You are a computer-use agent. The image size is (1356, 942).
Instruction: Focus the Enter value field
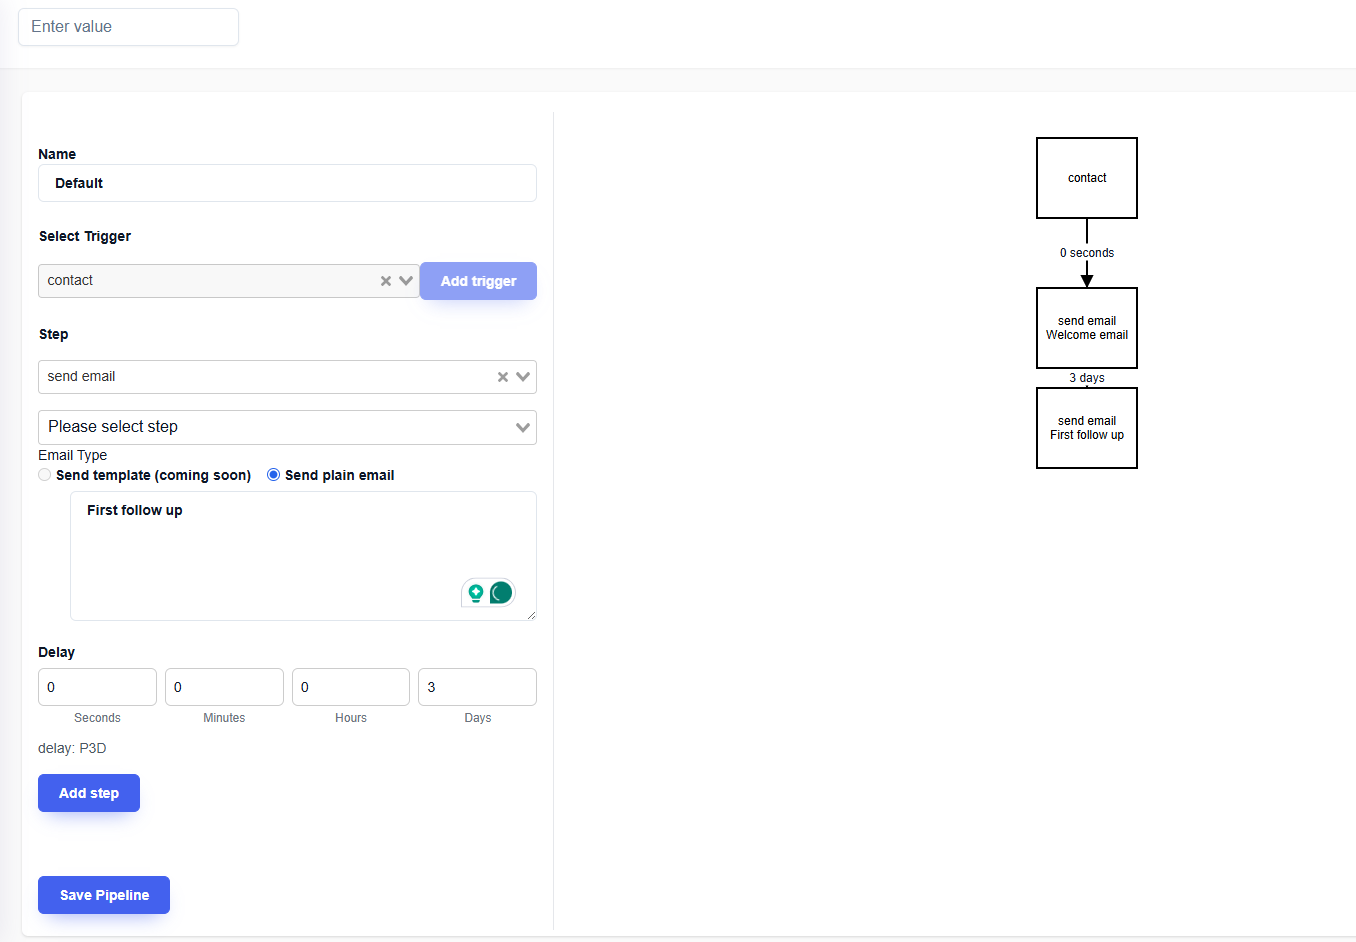click(128, 27)
